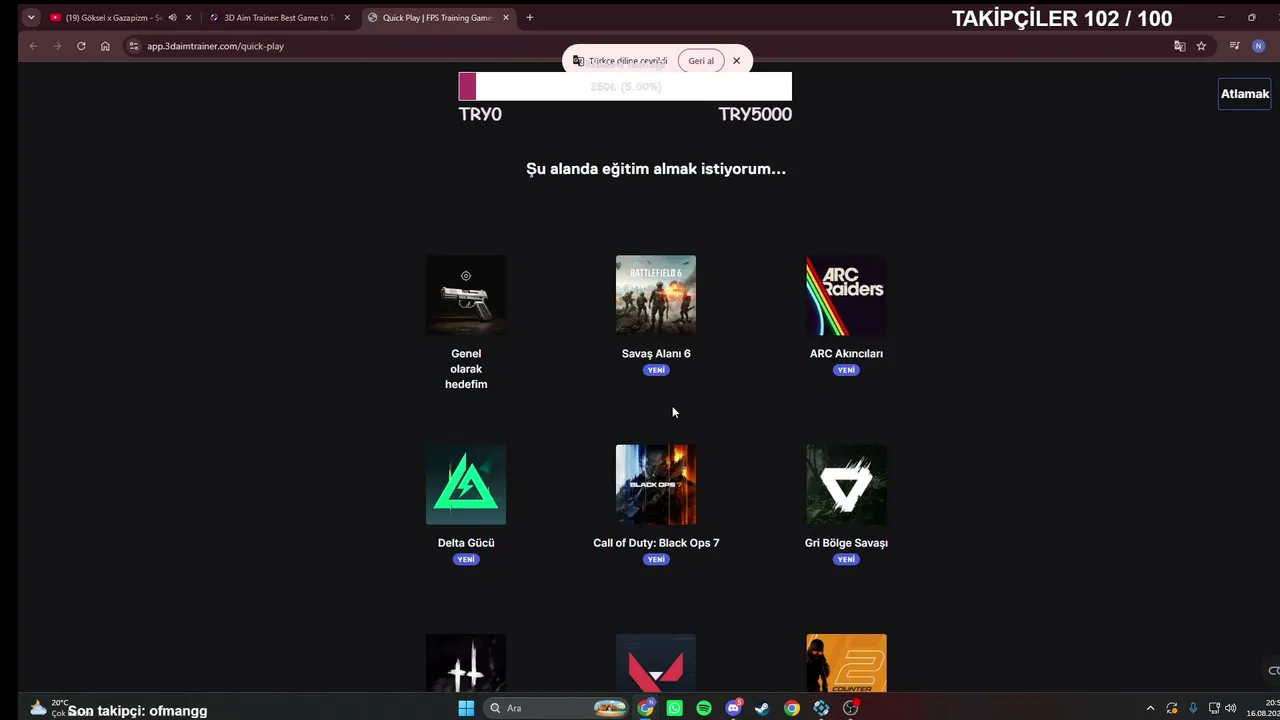Screen dimensions: 1280x720
Task: Close the Quick Play tab
Action: (x=506, y=17)
